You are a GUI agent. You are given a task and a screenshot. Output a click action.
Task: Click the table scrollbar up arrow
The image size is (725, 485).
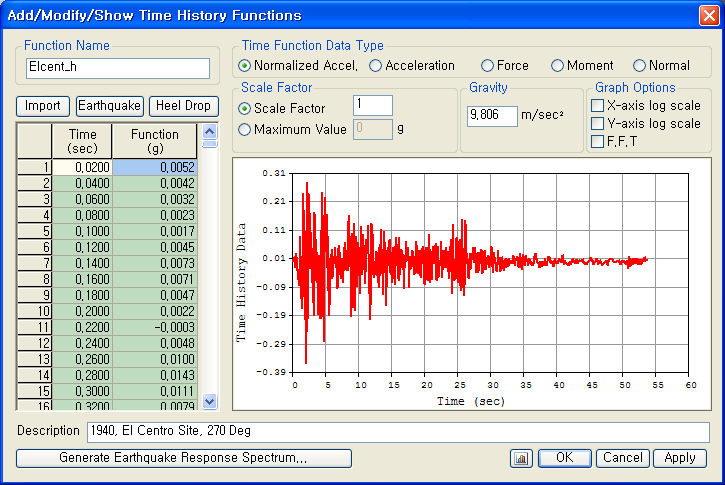coord(209,132)
